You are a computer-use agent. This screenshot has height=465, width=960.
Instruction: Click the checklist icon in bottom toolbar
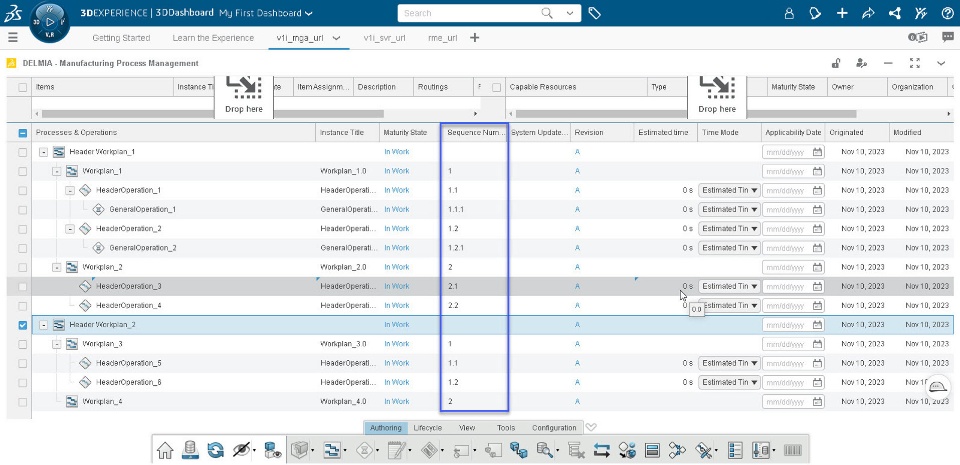734,451
